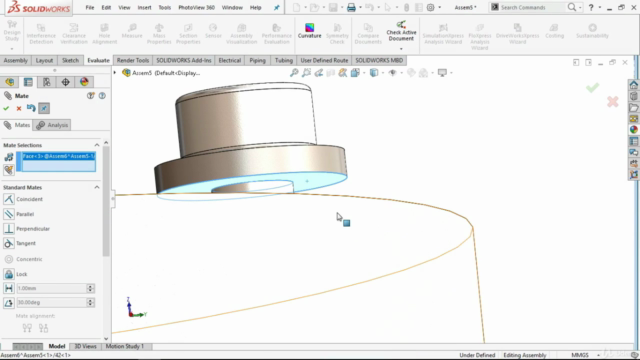Open the Curvature tool
This screenshot has height=360, width=640.
point(309,31)
